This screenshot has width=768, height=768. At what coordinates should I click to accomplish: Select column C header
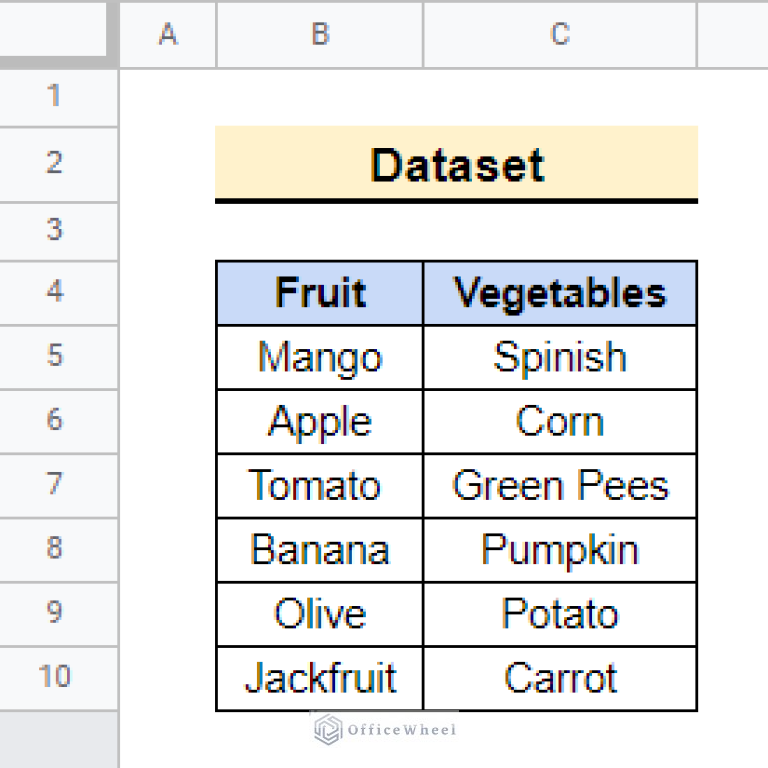point(560,34)
